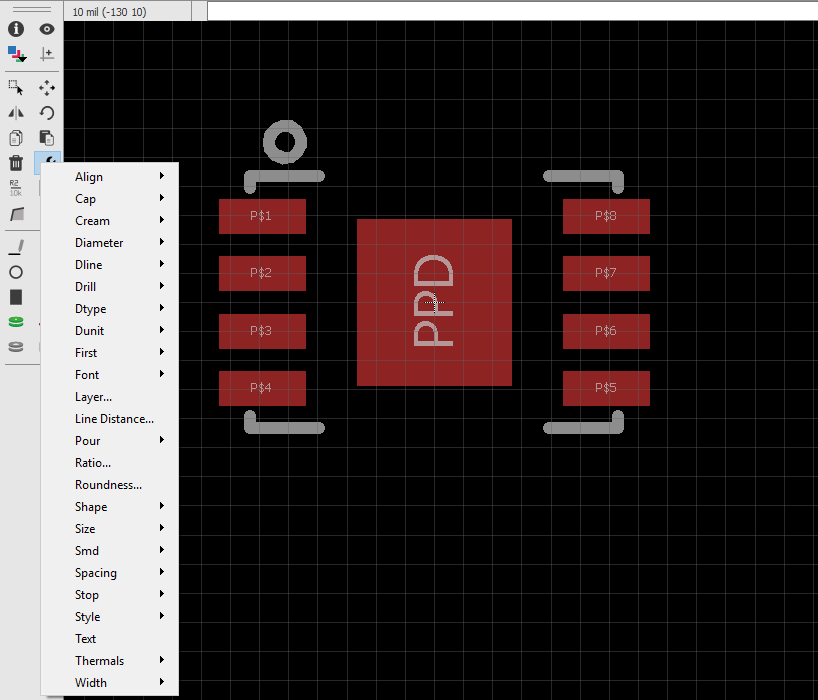Choose the Mirror tool
Viewport: 818px width, 700px height.
tap(16, 113)
